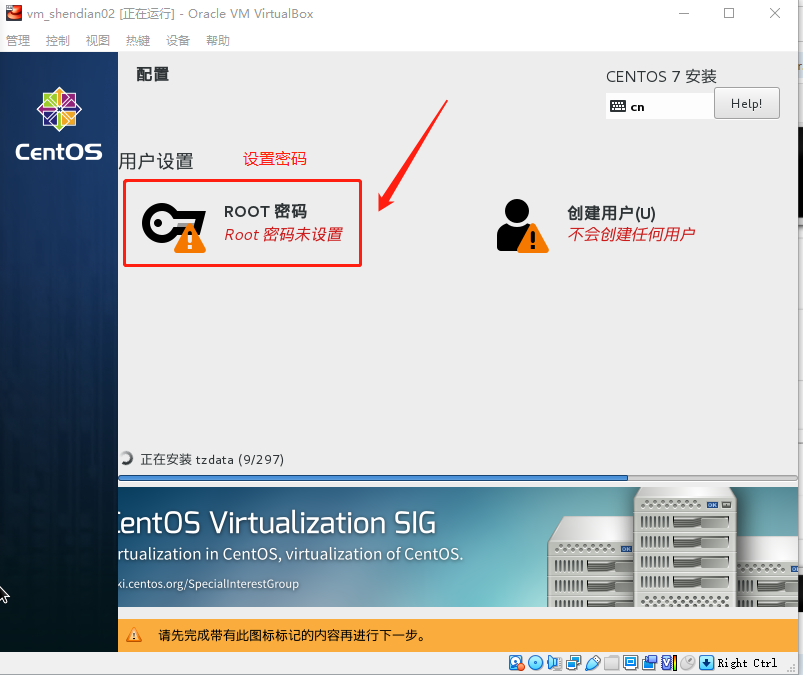This screenshot has height=675, width=803.
Task: Click the shared folders status icon
Action: point(611,663)
